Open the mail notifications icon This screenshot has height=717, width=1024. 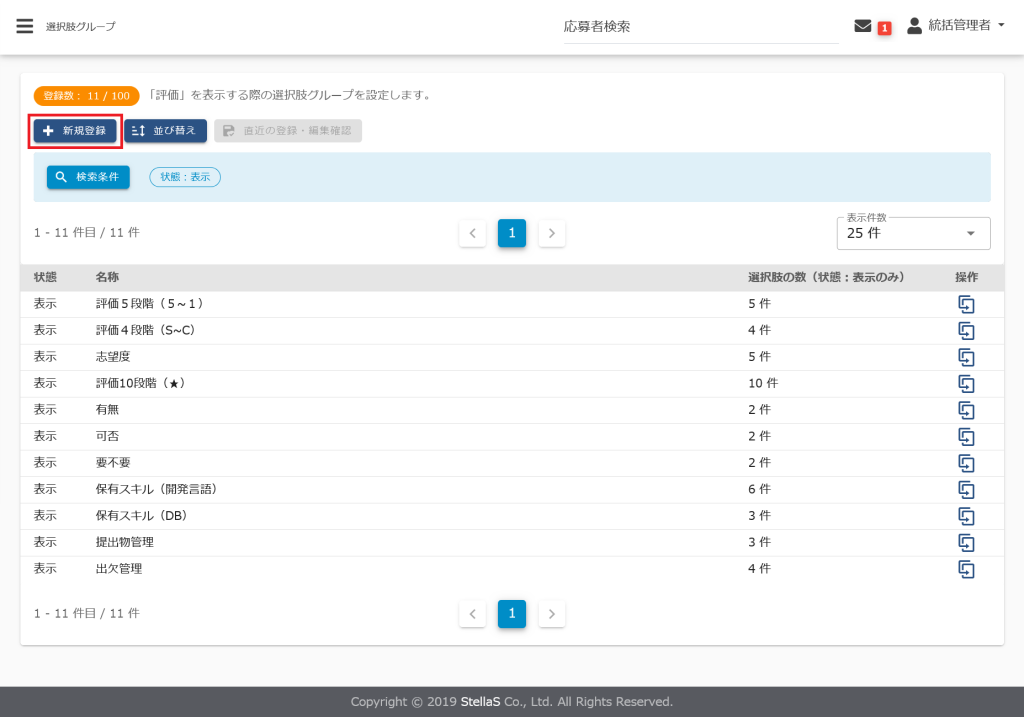[862, 27]
